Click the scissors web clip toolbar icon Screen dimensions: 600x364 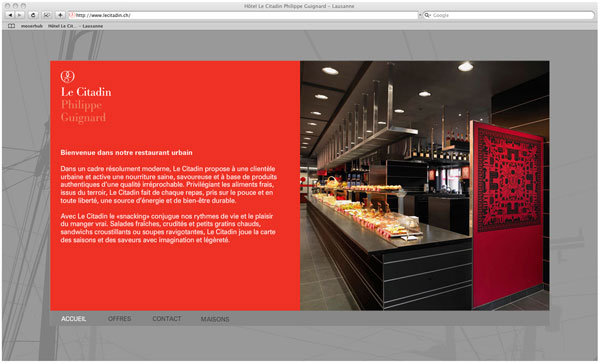click(x=47, y=15)
